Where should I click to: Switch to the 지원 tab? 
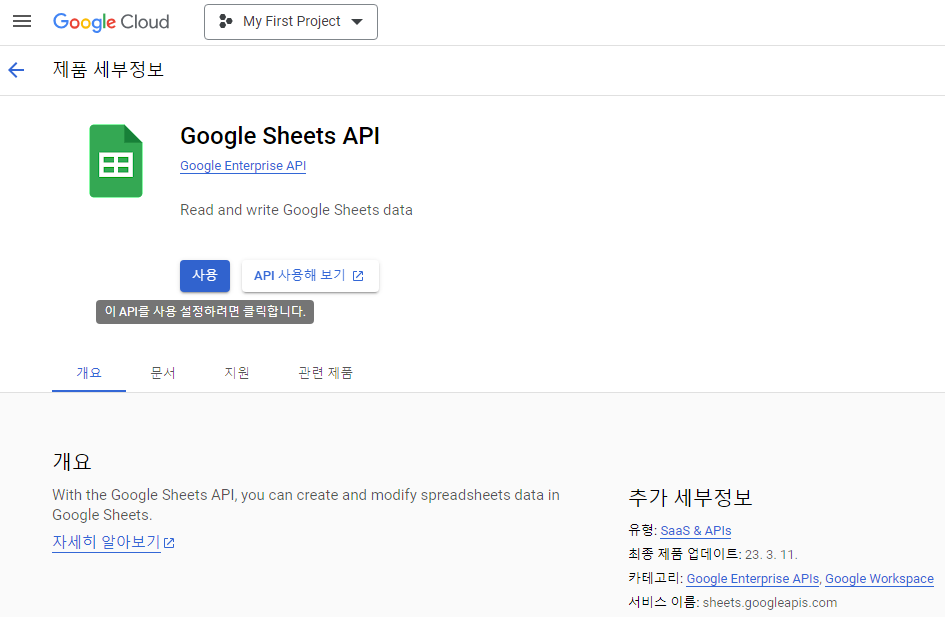[237, 373]
